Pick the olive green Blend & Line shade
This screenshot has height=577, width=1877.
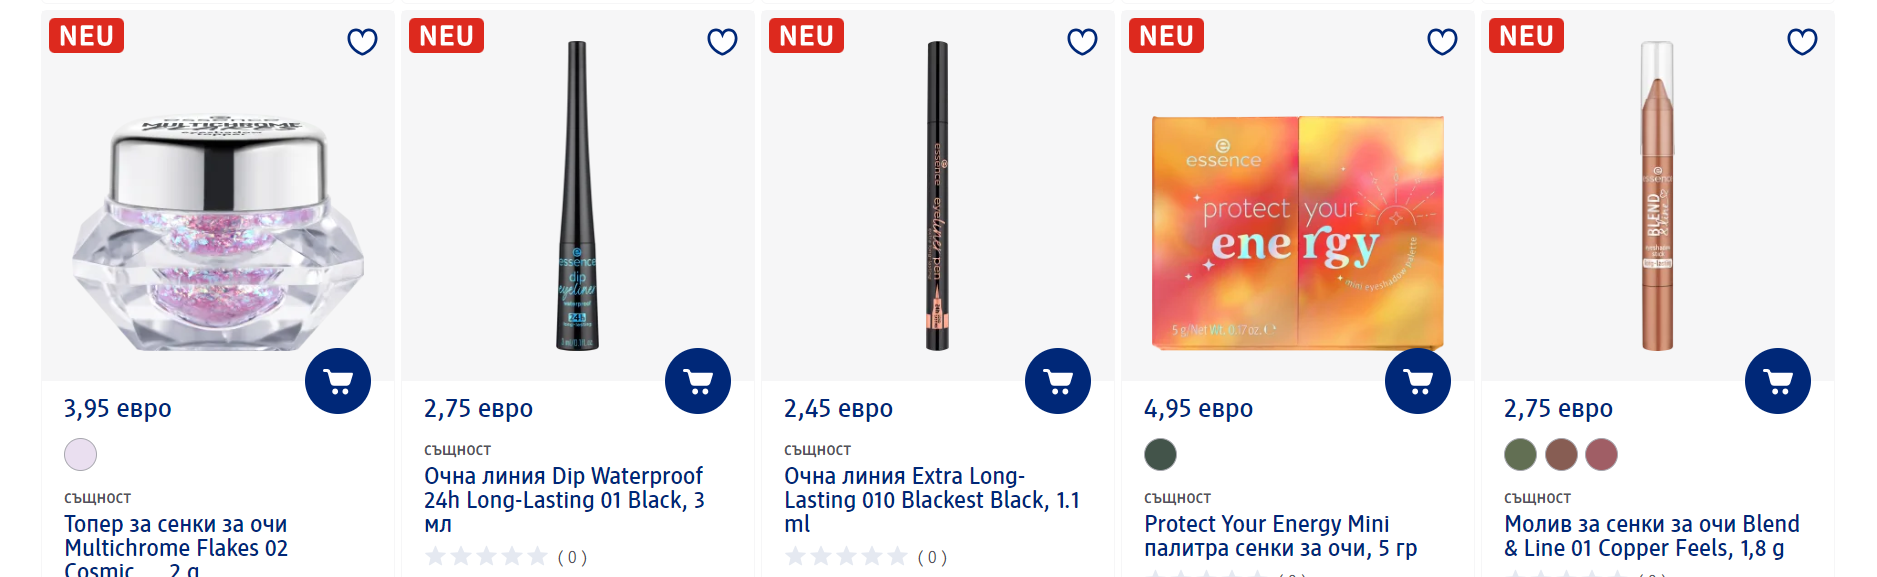[x=1520, y=455]
